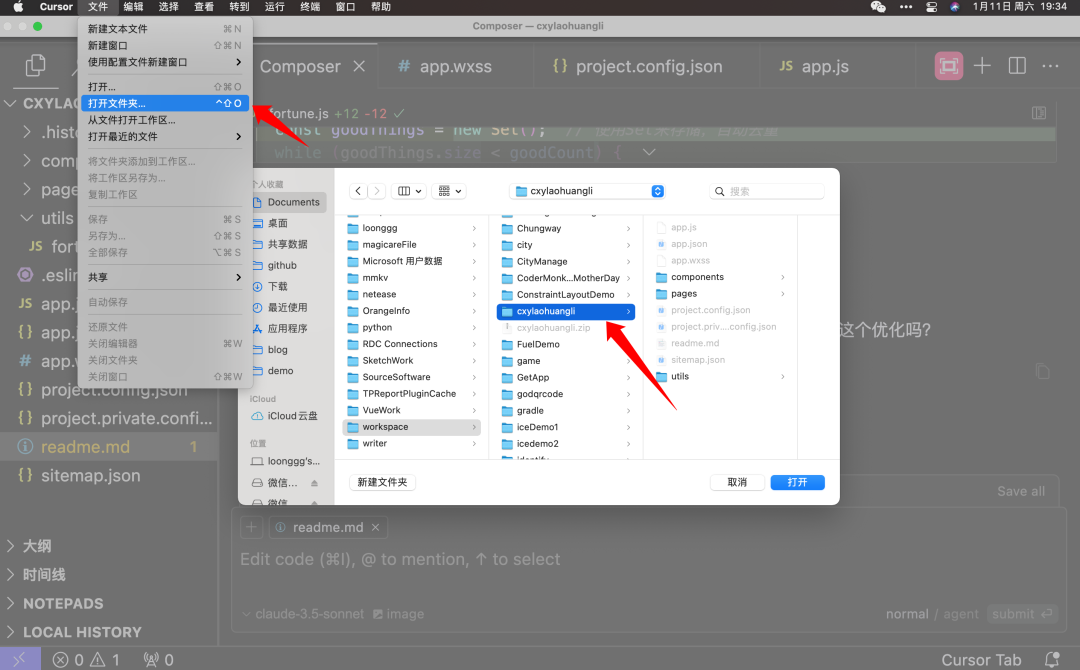Expand the code diff chevron
The image size is (1080, 670).
click(x=649, y=152)
